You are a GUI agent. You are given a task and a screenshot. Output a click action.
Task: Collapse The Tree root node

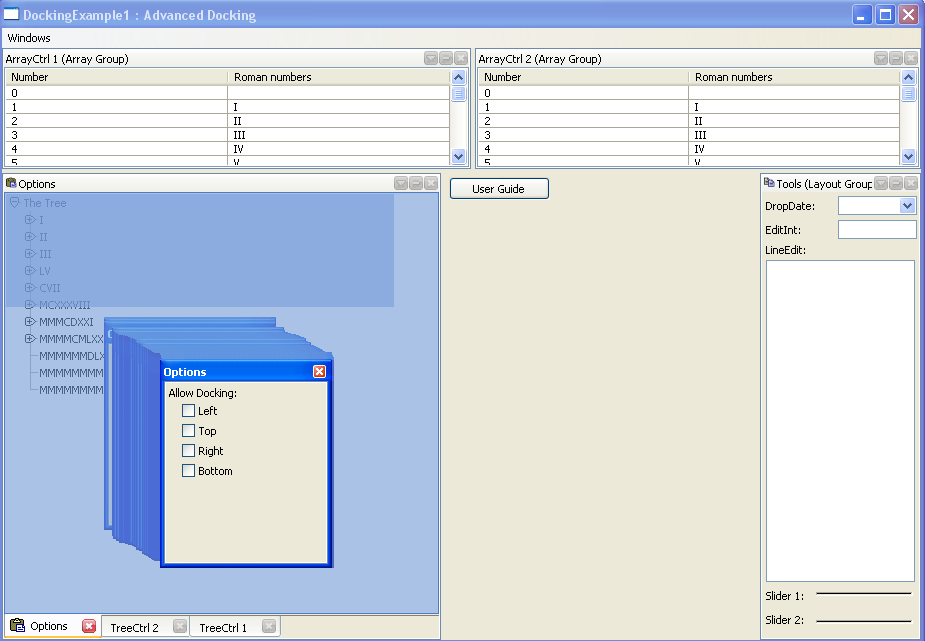14,203
